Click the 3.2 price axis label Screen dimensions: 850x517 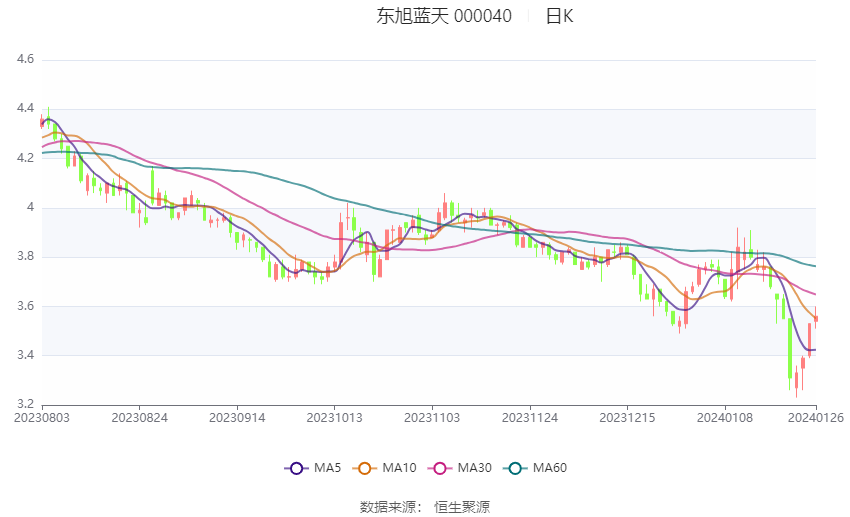point(25,404)
